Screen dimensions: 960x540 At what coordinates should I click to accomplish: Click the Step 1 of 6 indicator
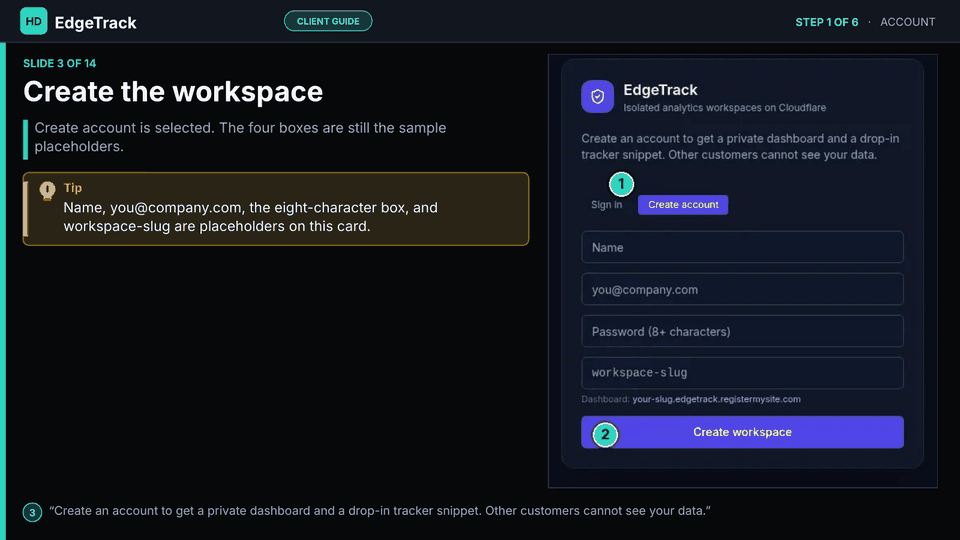tap(827, 22)
